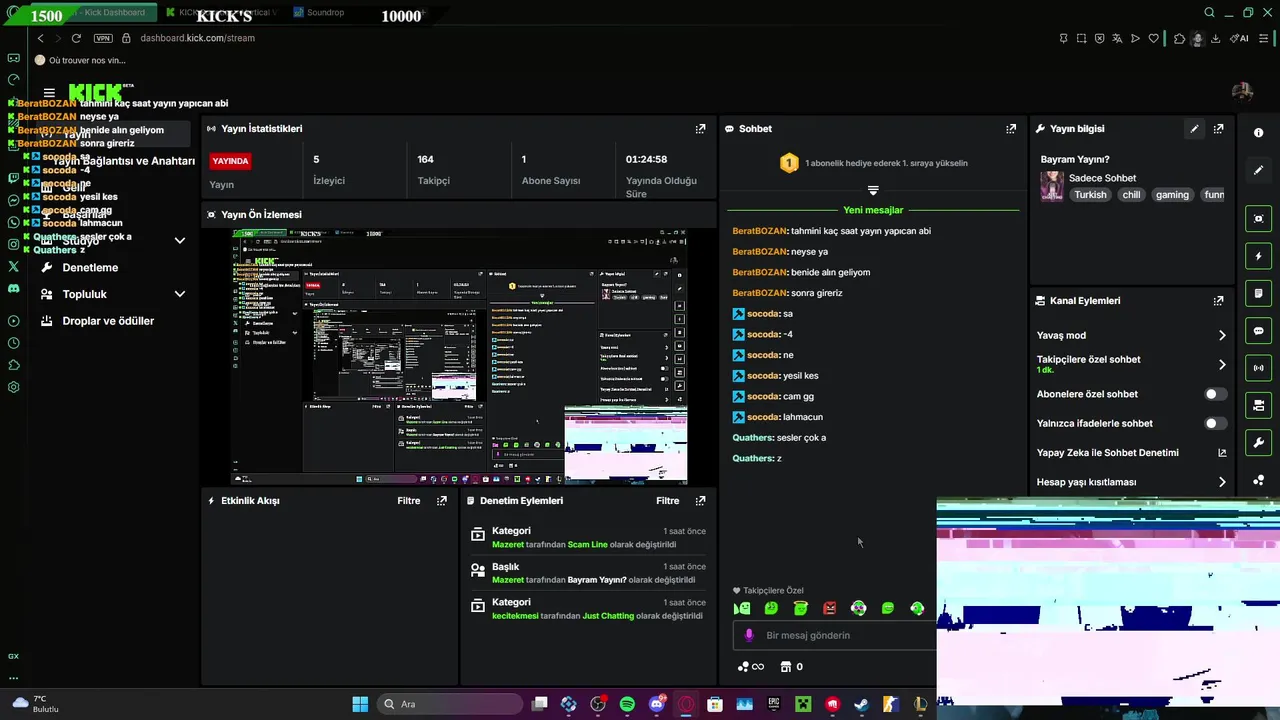Image resolution: width=1280 pixels, height=720 pixels.
Task: Pop out the Etkinlik Akışı panel
Action: click(x=441, y=501)
